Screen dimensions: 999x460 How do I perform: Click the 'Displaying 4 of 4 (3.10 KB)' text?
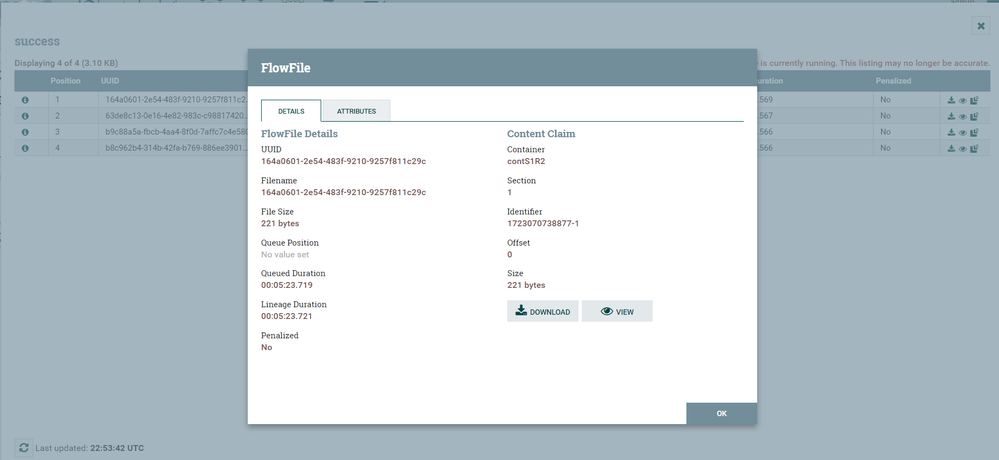click(66, 63)
